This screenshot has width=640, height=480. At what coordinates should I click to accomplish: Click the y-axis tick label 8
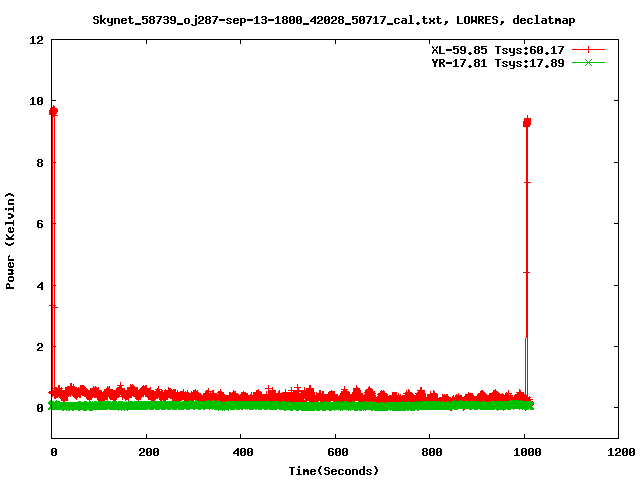click(x=40, y=163)
